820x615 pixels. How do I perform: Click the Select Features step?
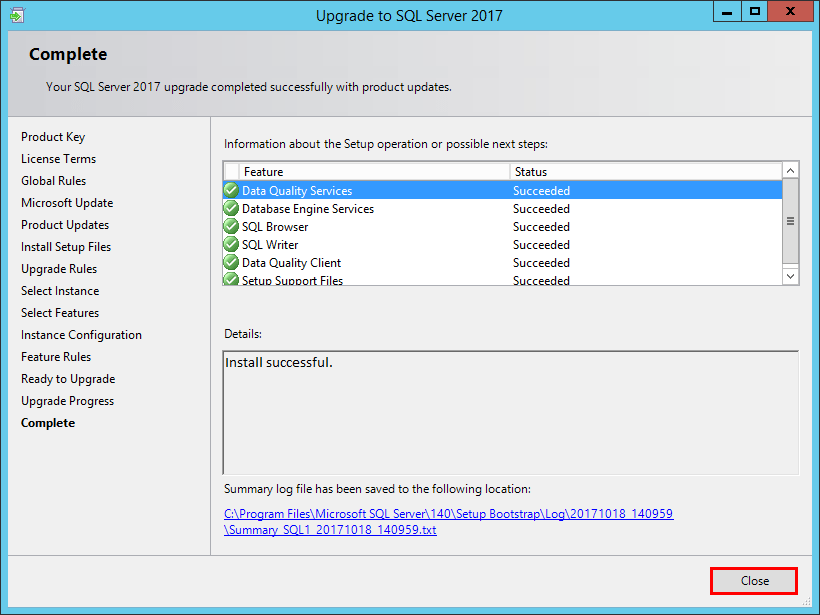(60, 313)
